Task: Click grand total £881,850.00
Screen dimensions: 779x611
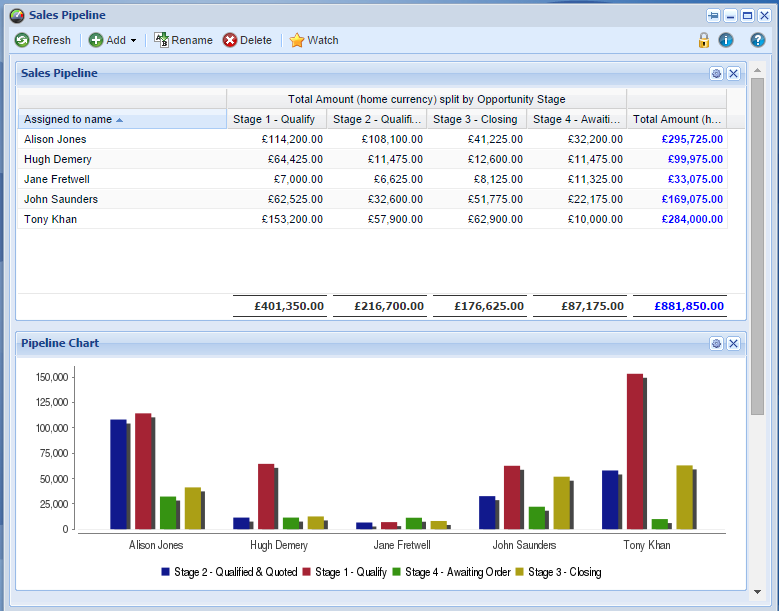Action: [689, 306]
